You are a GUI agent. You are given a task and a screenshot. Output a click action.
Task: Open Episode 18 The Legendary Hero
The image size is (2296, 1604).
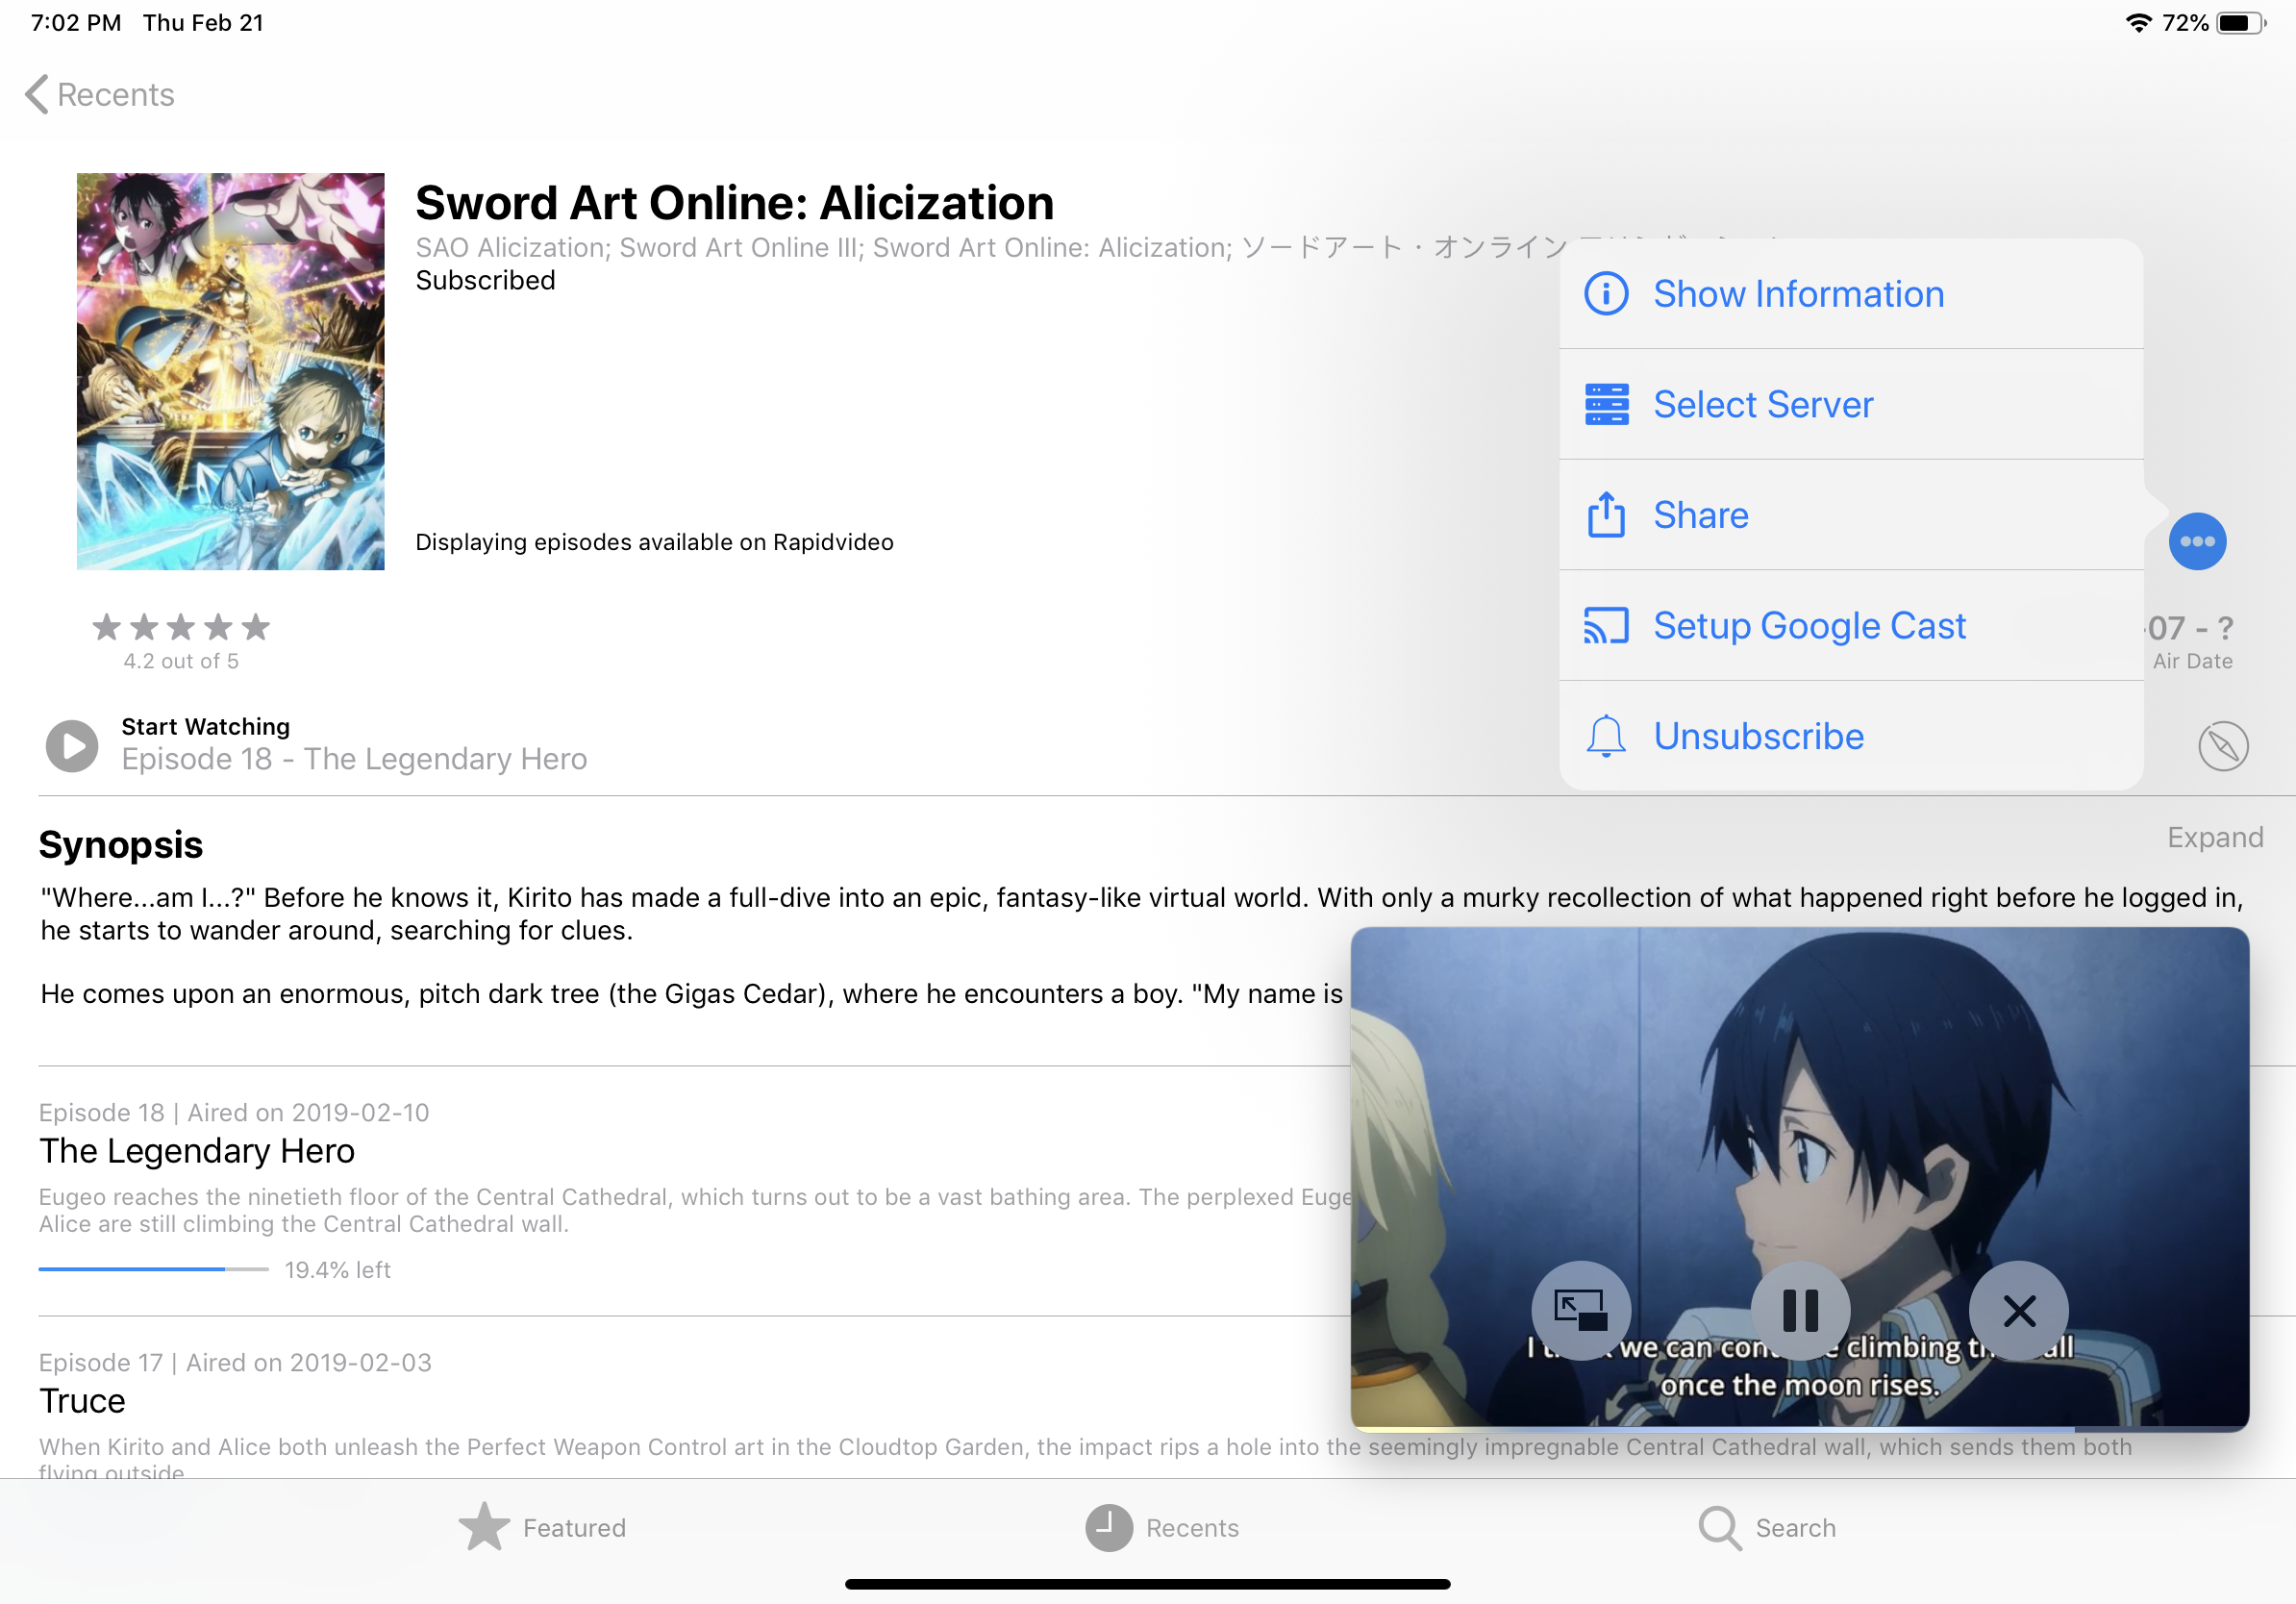tap(197, 1151)
